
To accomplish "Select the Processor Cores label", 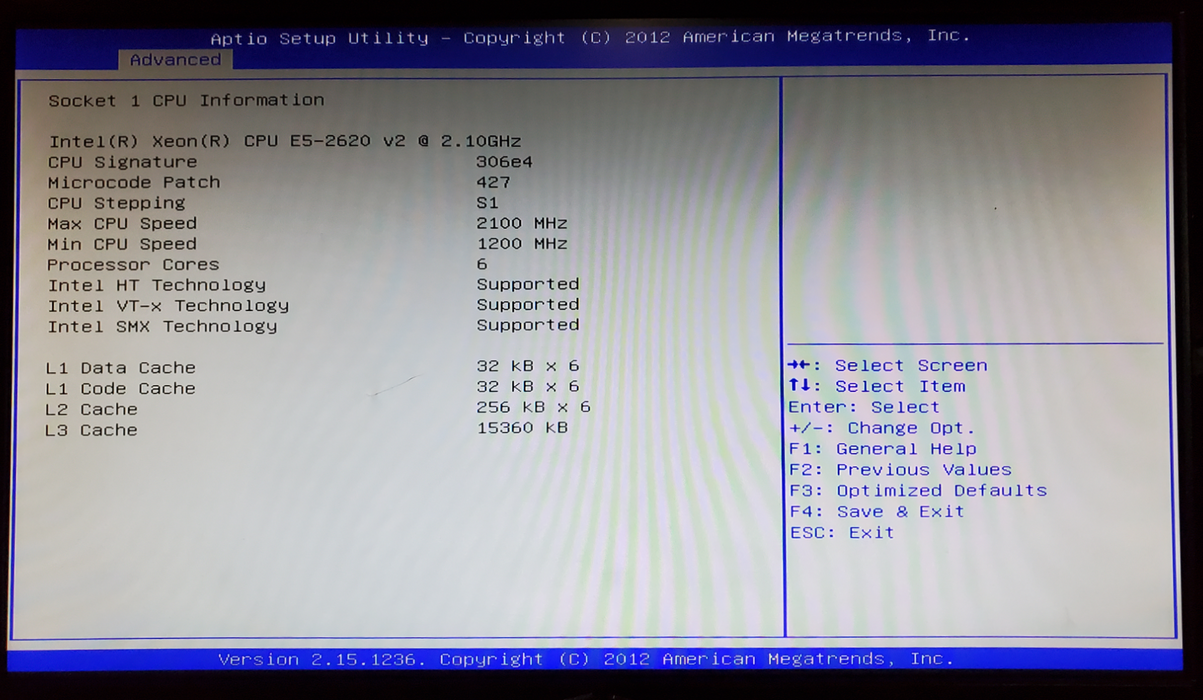I will coord(133,265).
